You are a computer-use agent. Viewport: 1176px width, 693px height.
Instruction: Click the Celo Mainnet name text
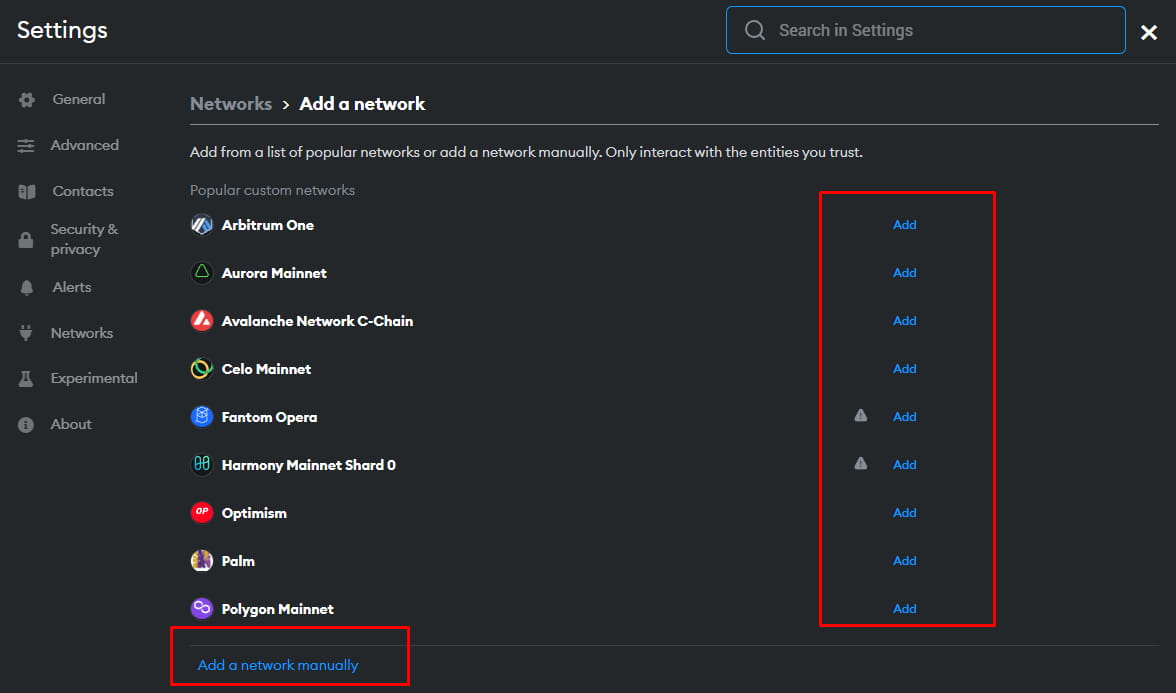click(266, 369)
